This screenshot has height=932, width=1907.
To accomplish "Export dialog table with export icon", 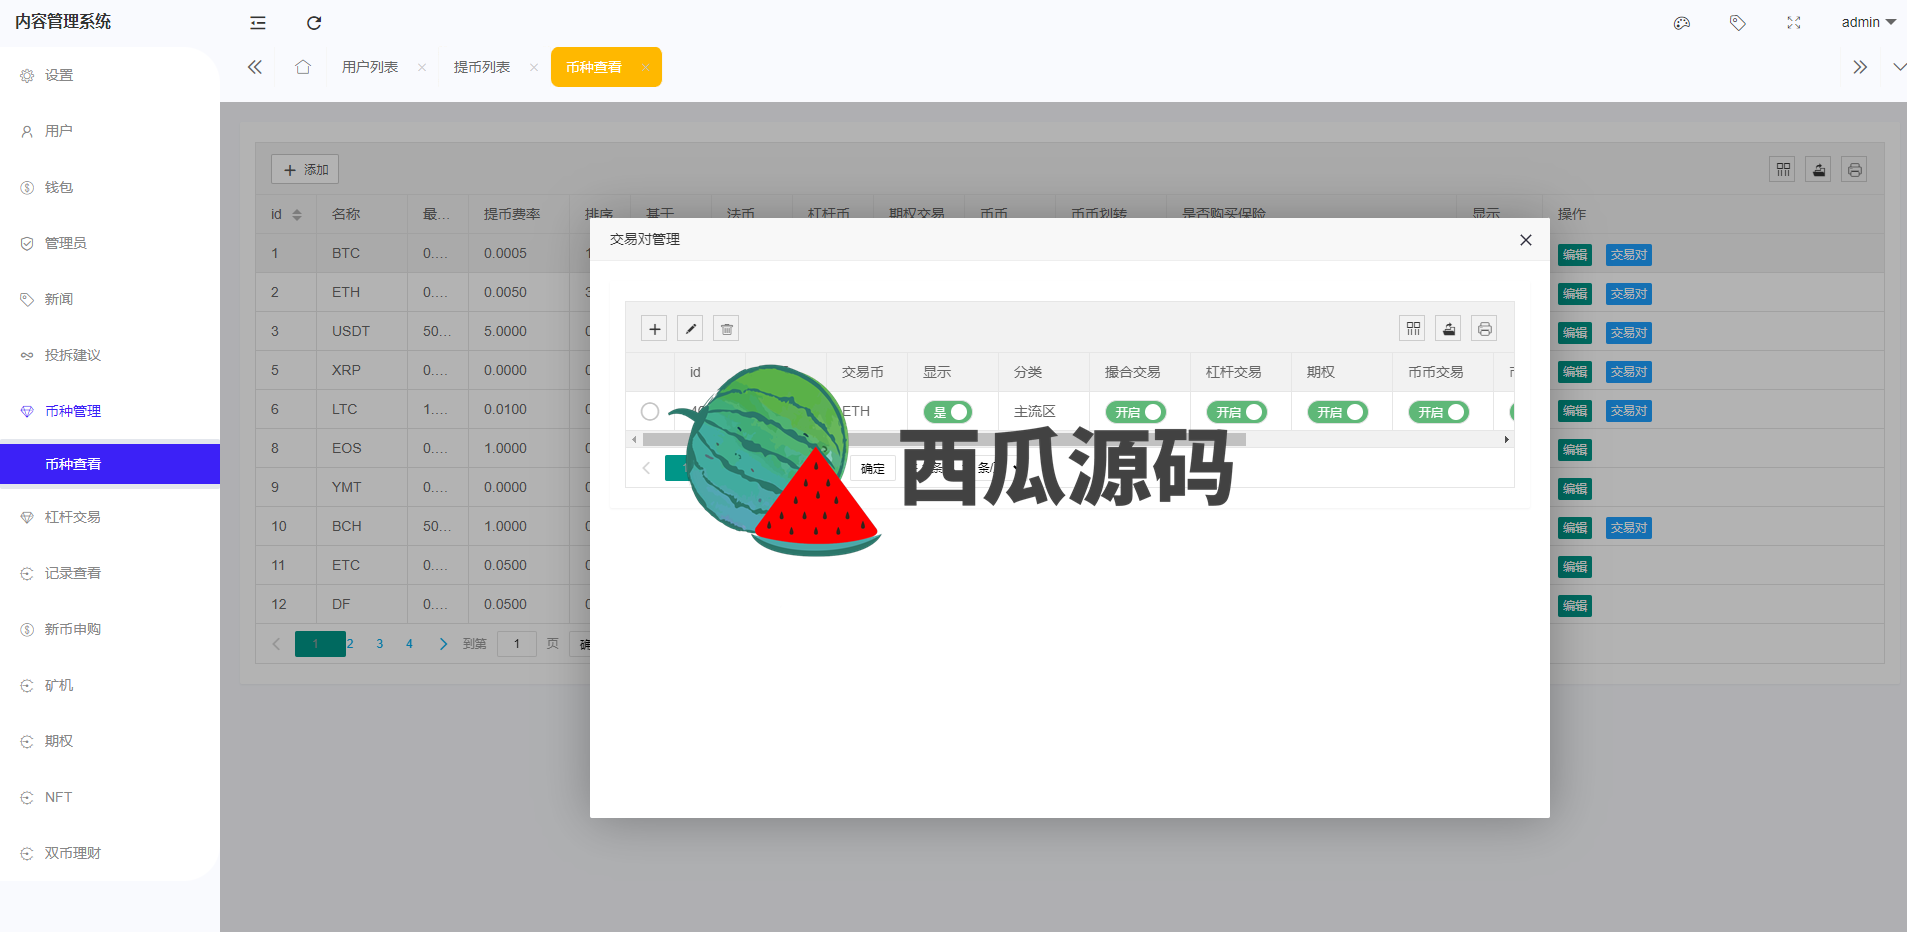I will click(x=1449, y=328).
